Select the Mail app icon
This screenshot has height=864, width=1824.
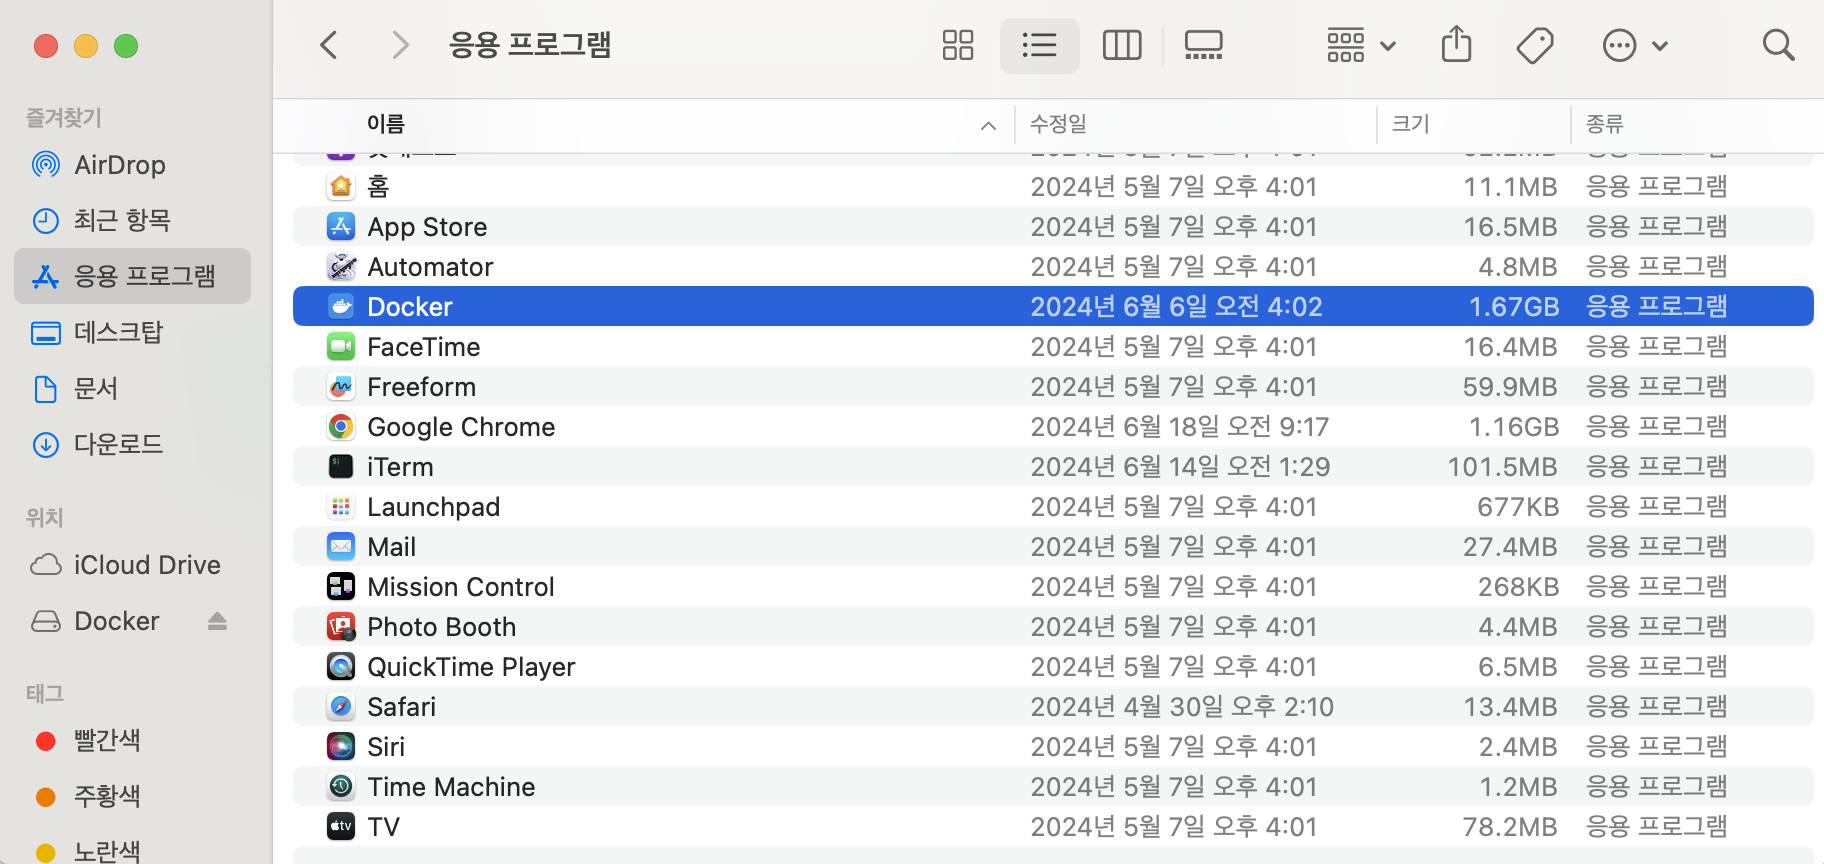click(x=341, y=546)
